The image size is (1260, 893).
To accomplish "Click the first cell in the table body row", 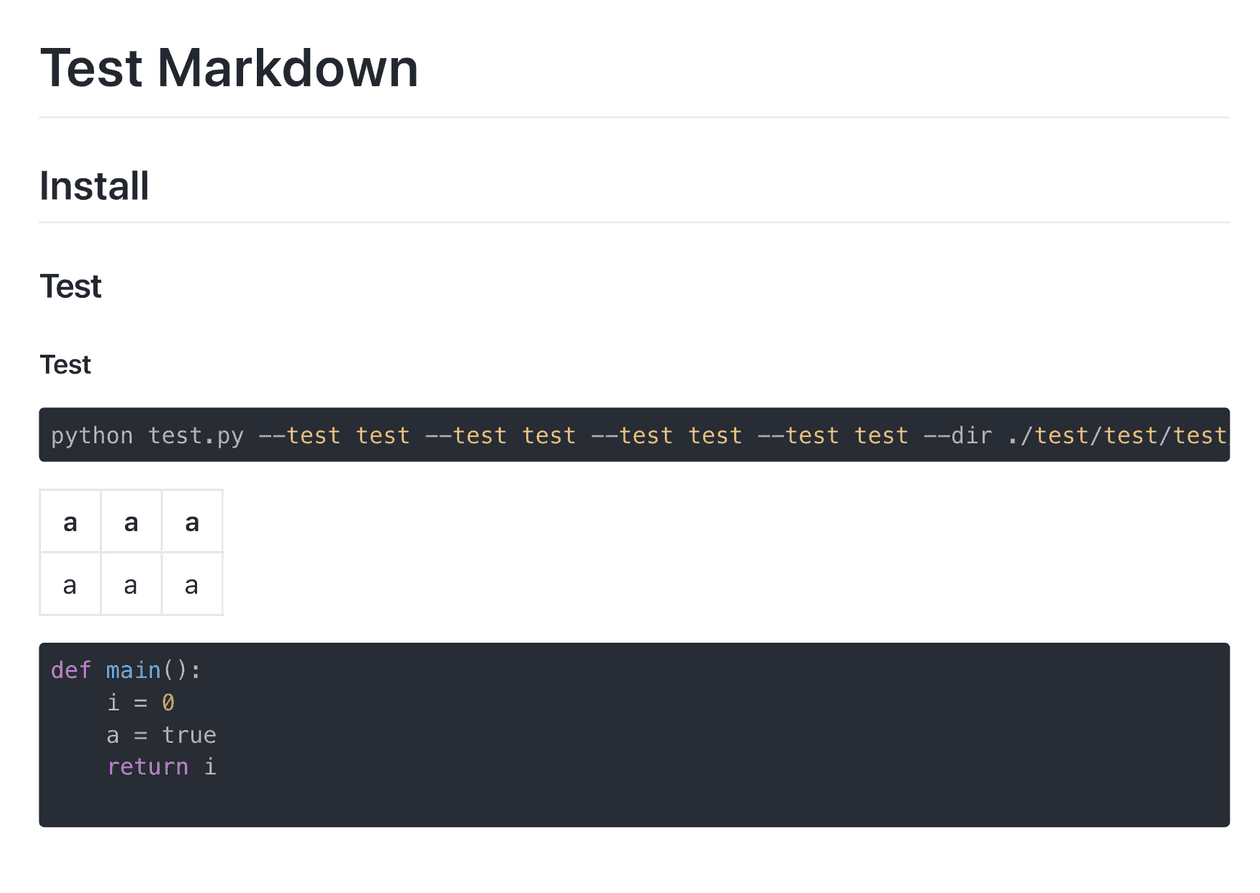I will click(x=70, y=584).
